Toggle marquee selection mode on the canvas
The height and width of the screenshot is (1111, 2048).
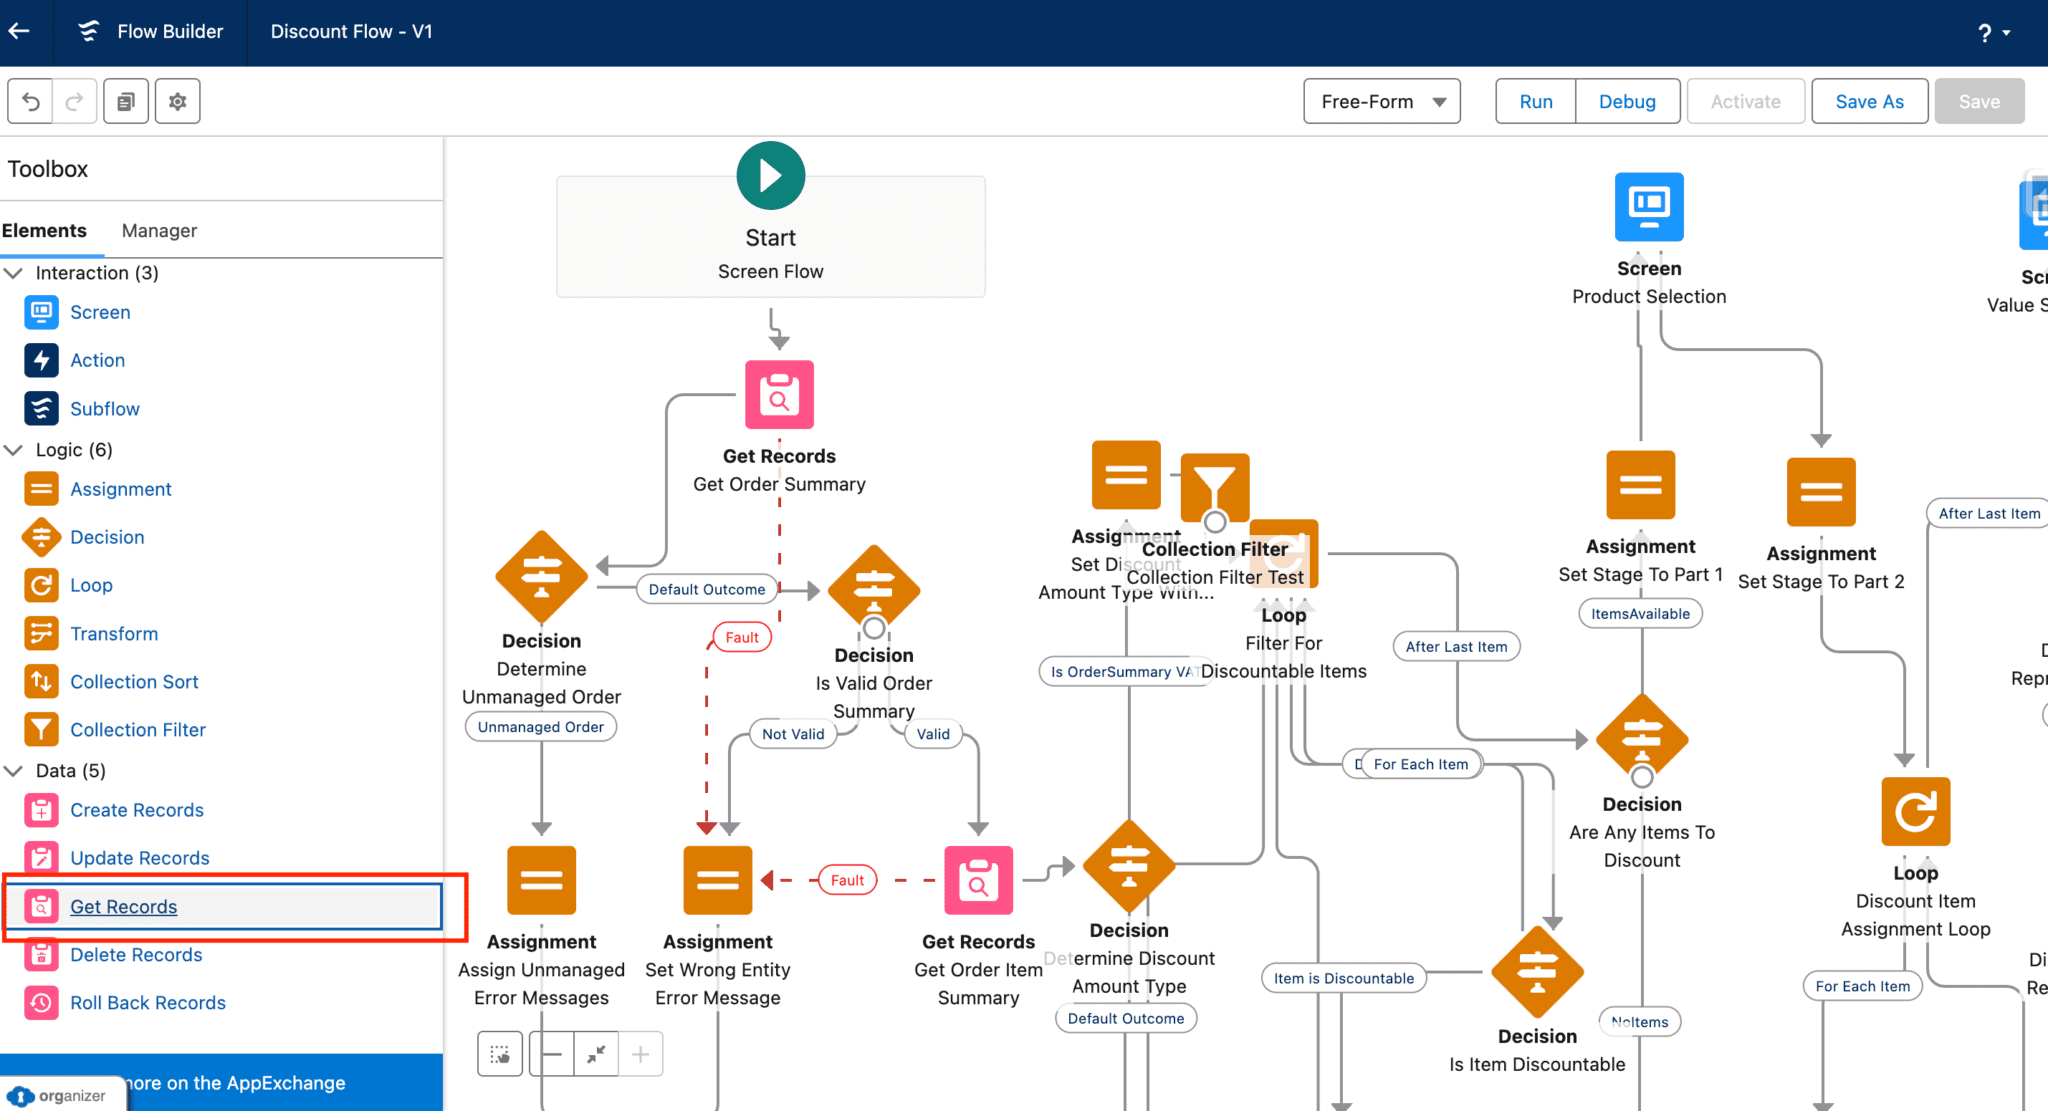500,1053
